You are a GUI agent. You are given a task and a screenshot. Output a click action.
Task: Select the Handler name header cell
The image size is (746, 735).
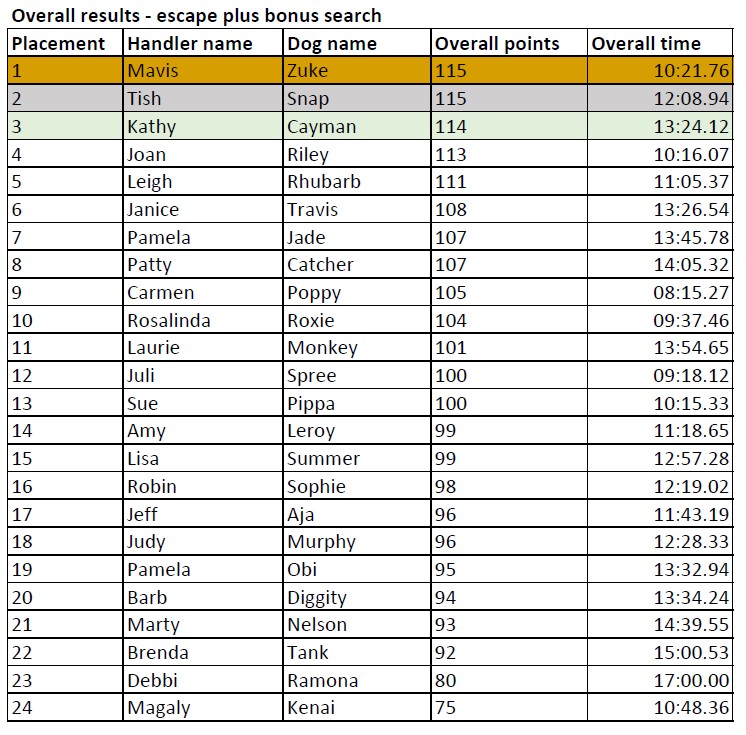203,43
